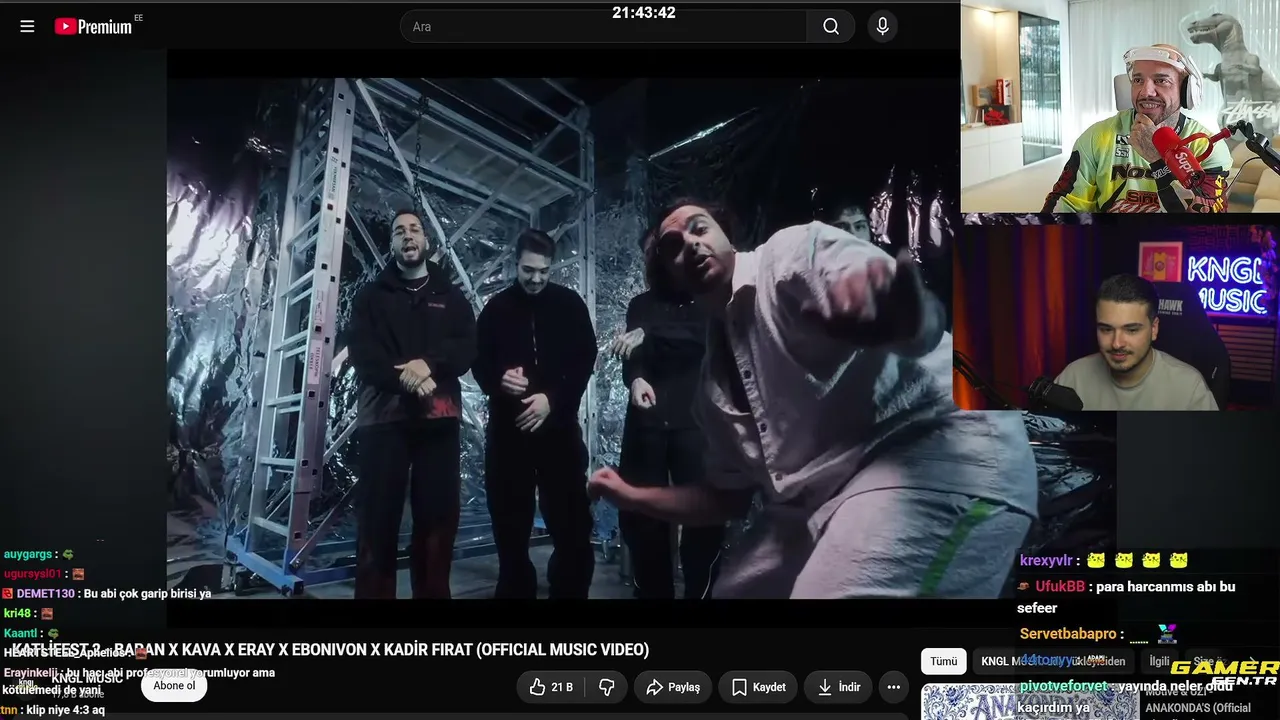Viewport: 1280px width, 720px height.
Task: Click UfukBB's chat message para harcanmıs
Action: (x=1127, y=597)
